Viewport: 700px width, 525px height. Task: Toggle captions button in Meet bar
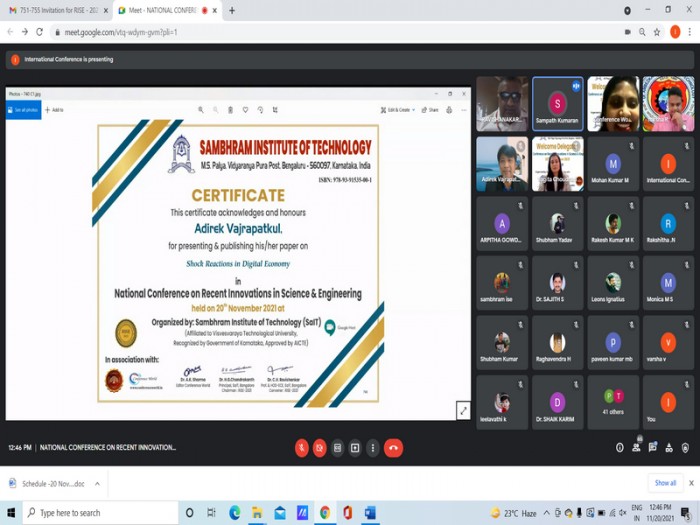coord(338,448)
